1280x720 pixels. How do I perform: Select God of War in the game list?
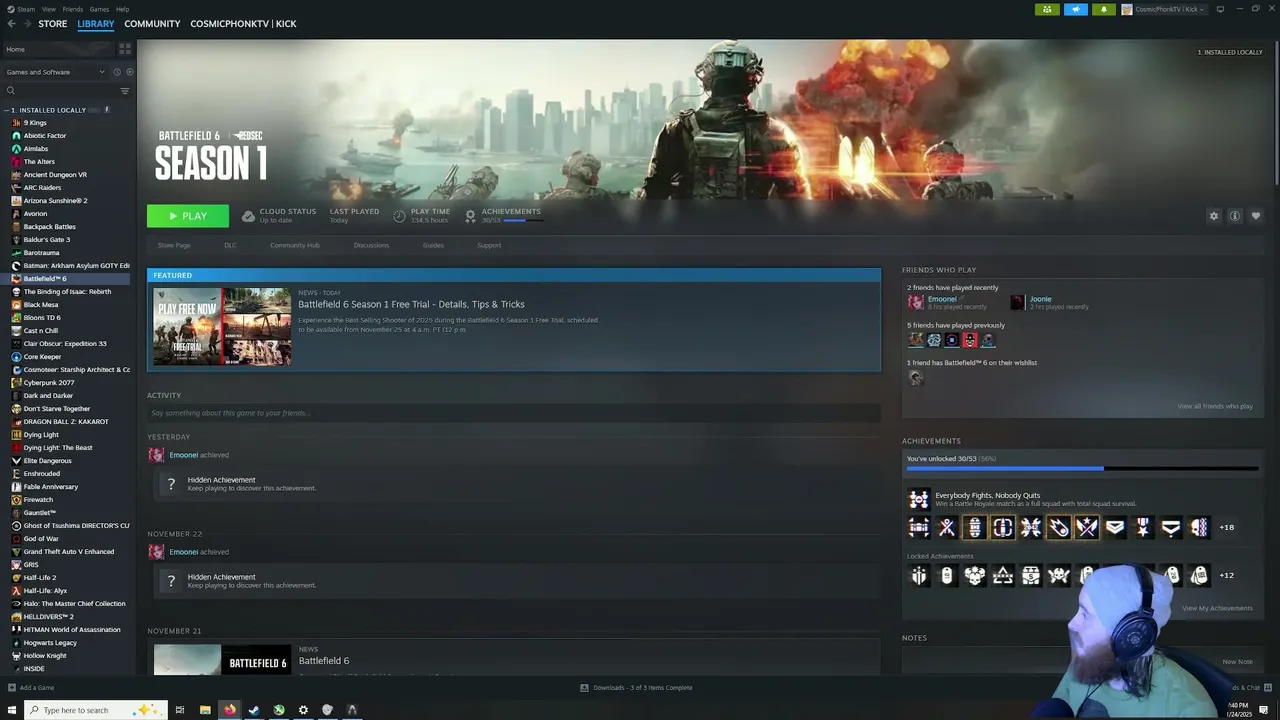(41, 539)
